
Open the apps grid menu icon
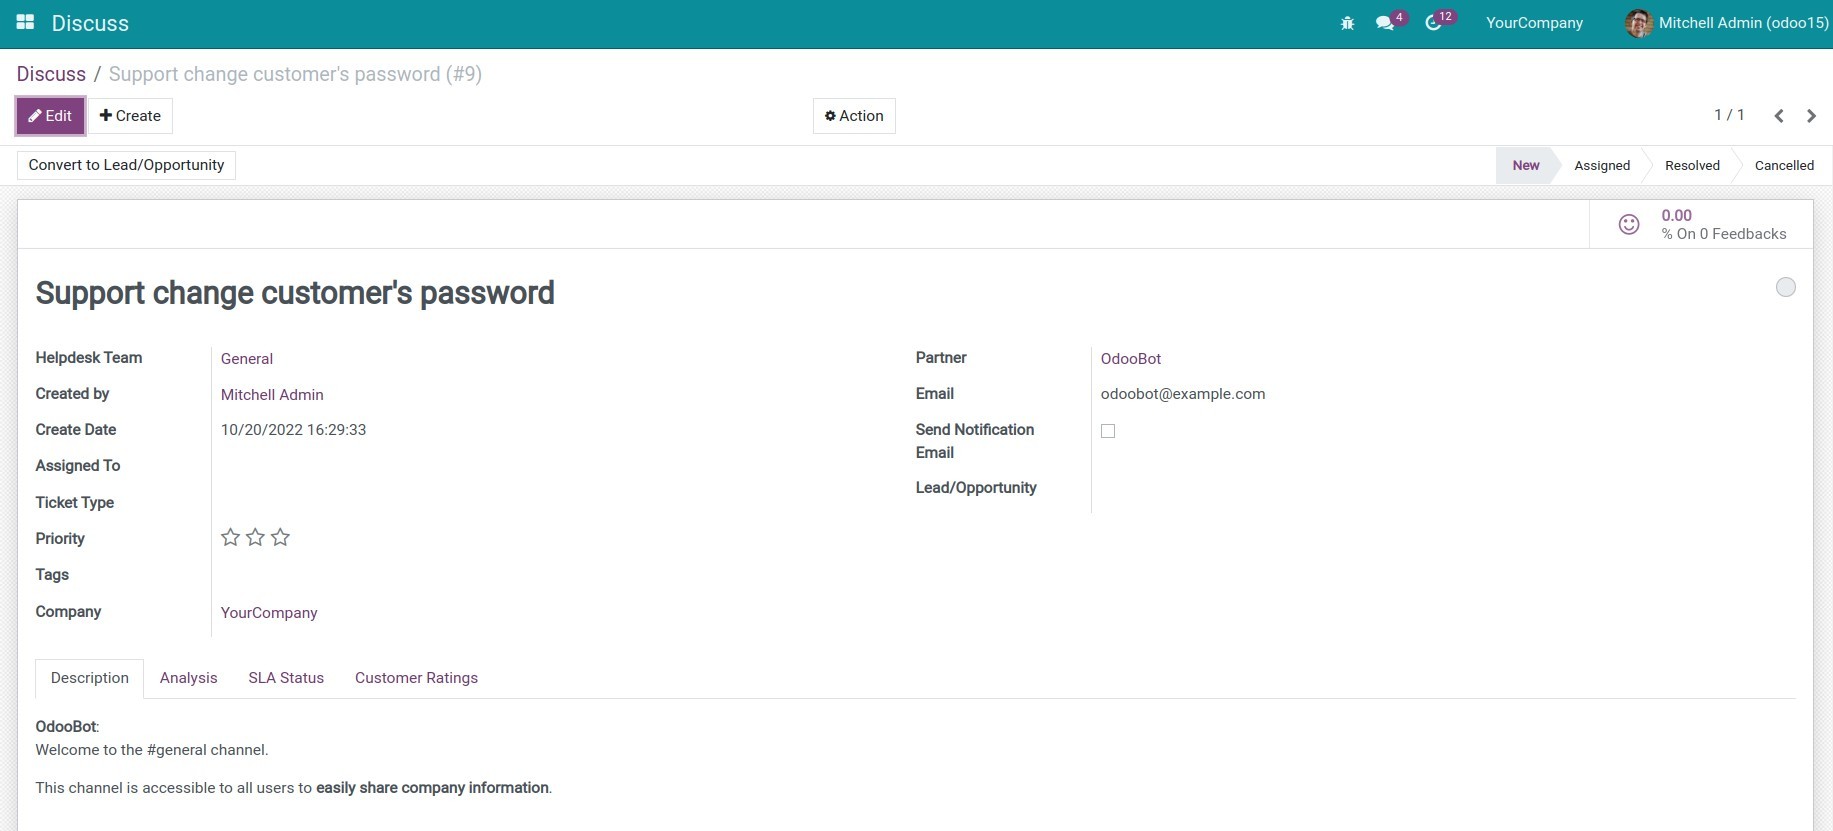25,22
